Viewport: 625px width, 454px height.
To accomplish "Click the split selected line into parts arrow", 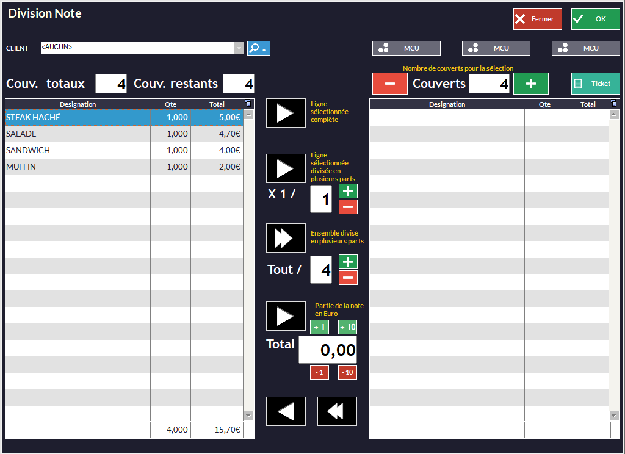I will coord(285,167).
